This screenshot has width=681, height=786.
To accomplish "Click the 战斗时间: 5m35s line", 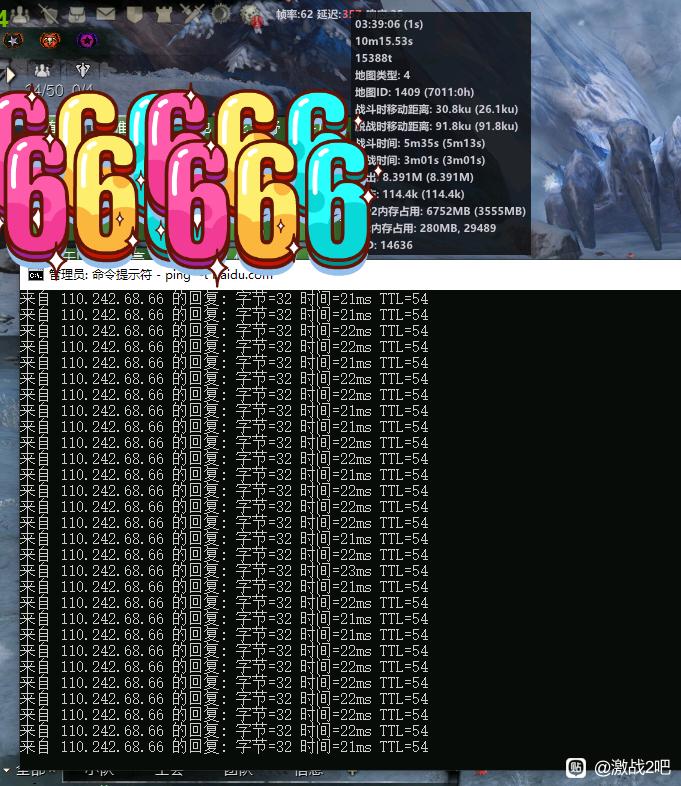I will coord(420,143).
